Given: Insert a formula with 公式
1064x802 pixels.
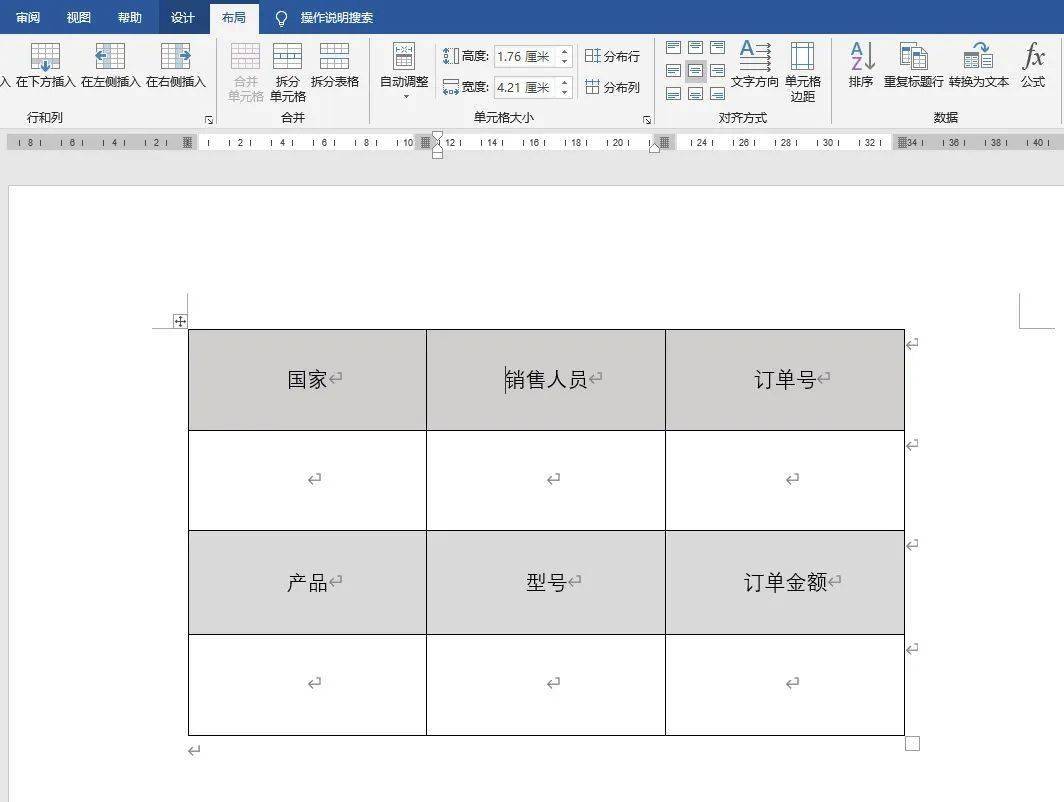Looking at the screenshot, I should [x=1033, y=65].
